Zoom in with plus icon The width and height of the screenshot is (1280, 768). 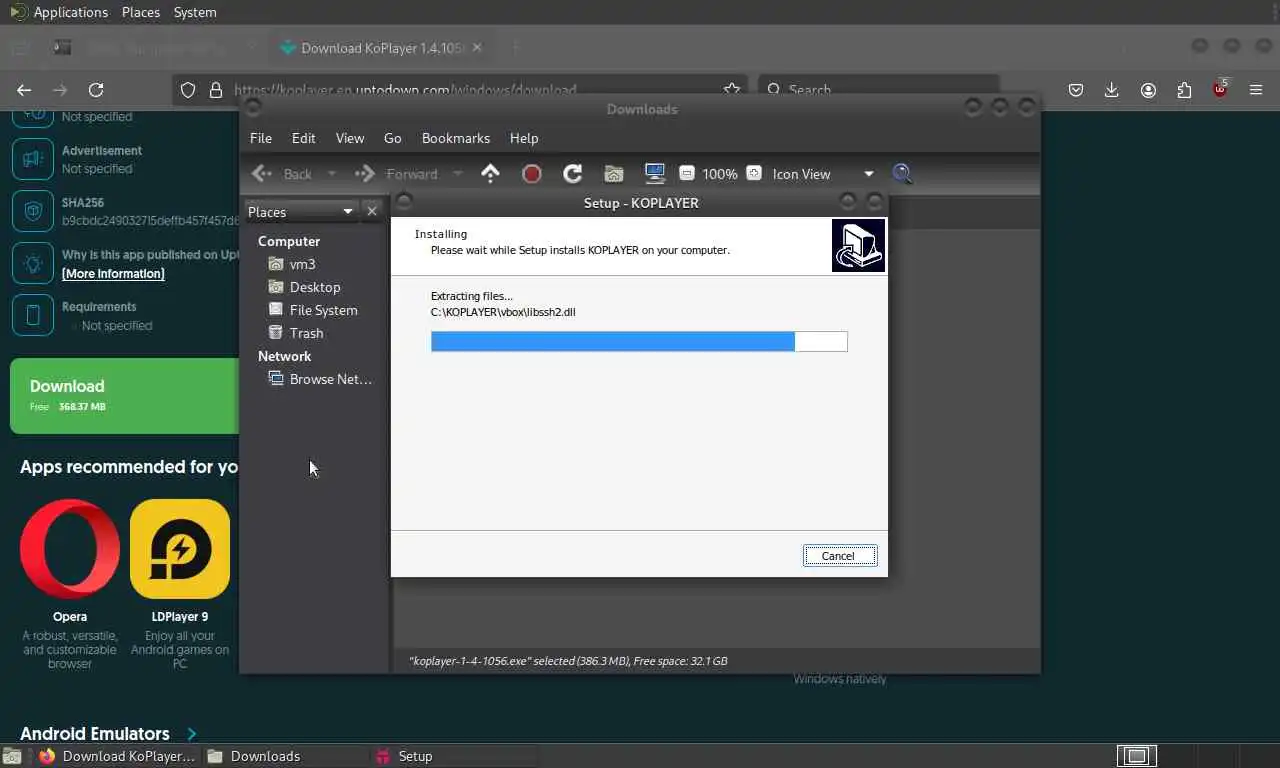click(754, 173)
